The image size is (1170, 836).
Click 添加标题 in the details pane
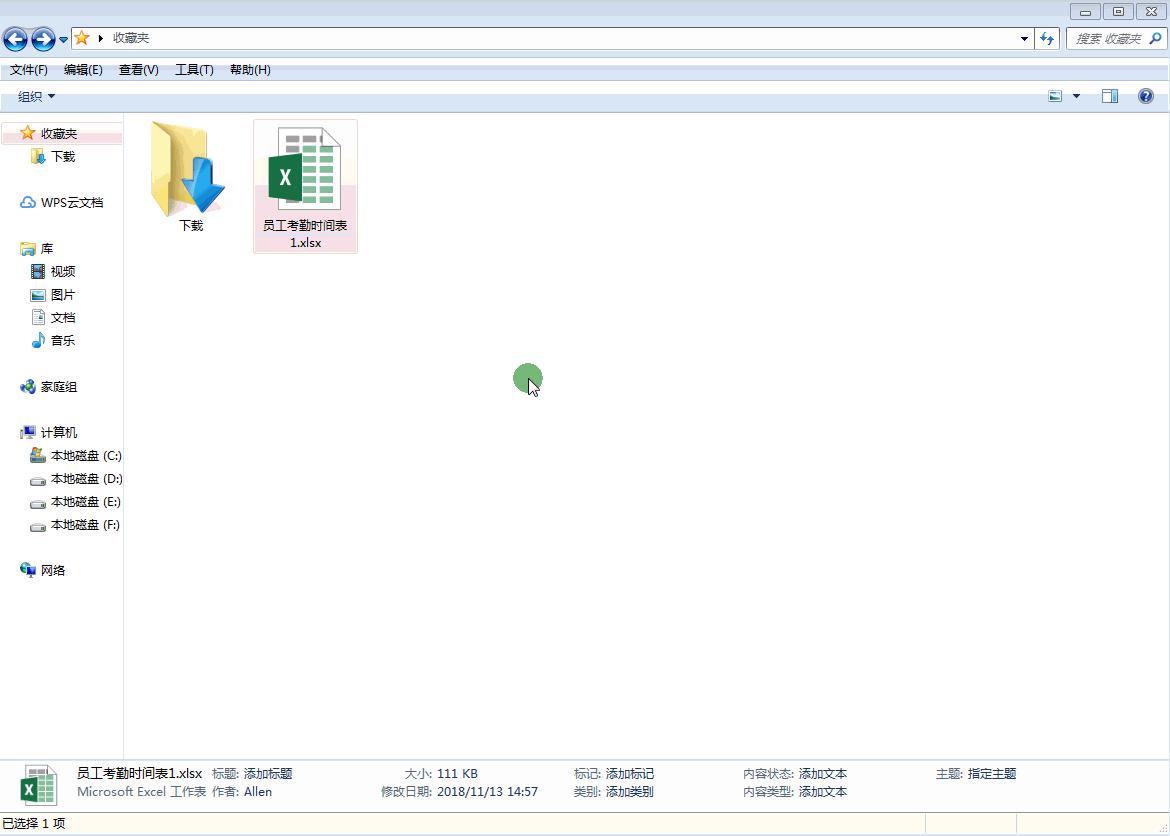pyautogui.click(x=268, y=773)
